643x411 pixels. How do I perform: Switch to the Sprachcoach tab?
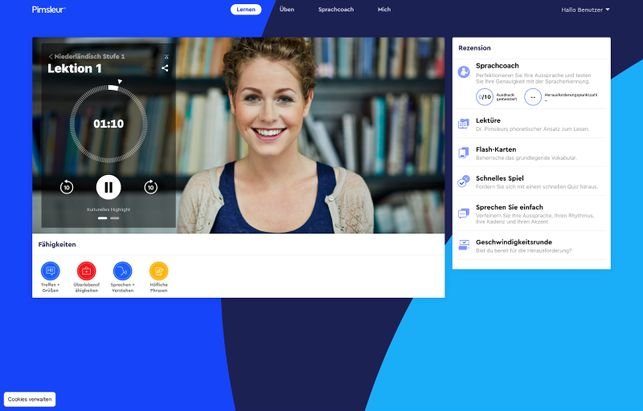pos(336,10)
